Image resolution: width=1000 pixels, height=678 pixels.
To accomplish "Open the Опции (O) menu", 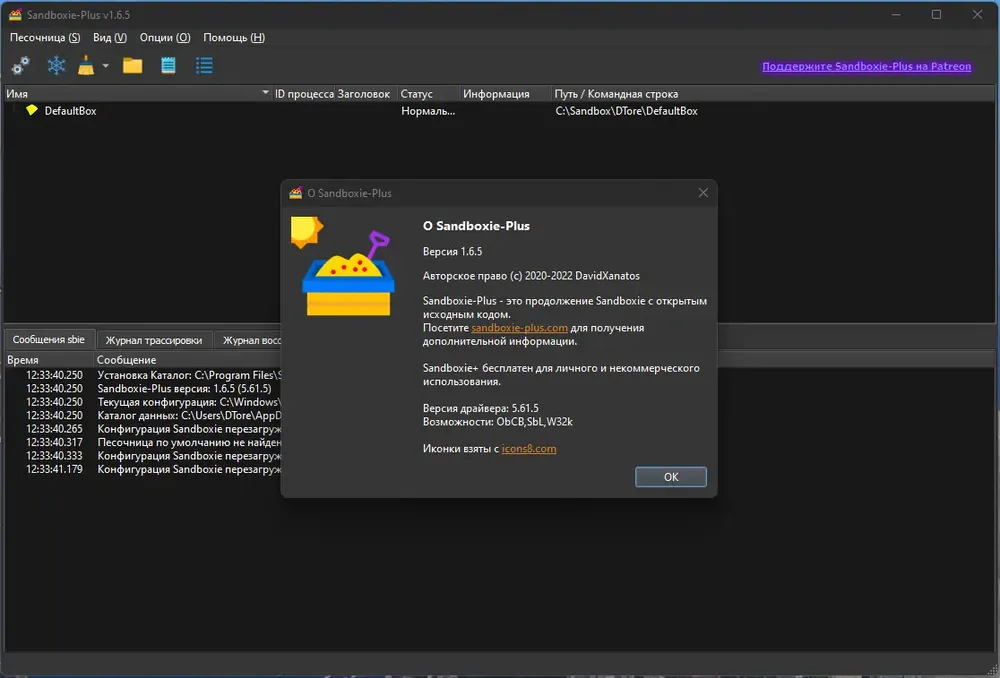I will click(x=165, y=38).
